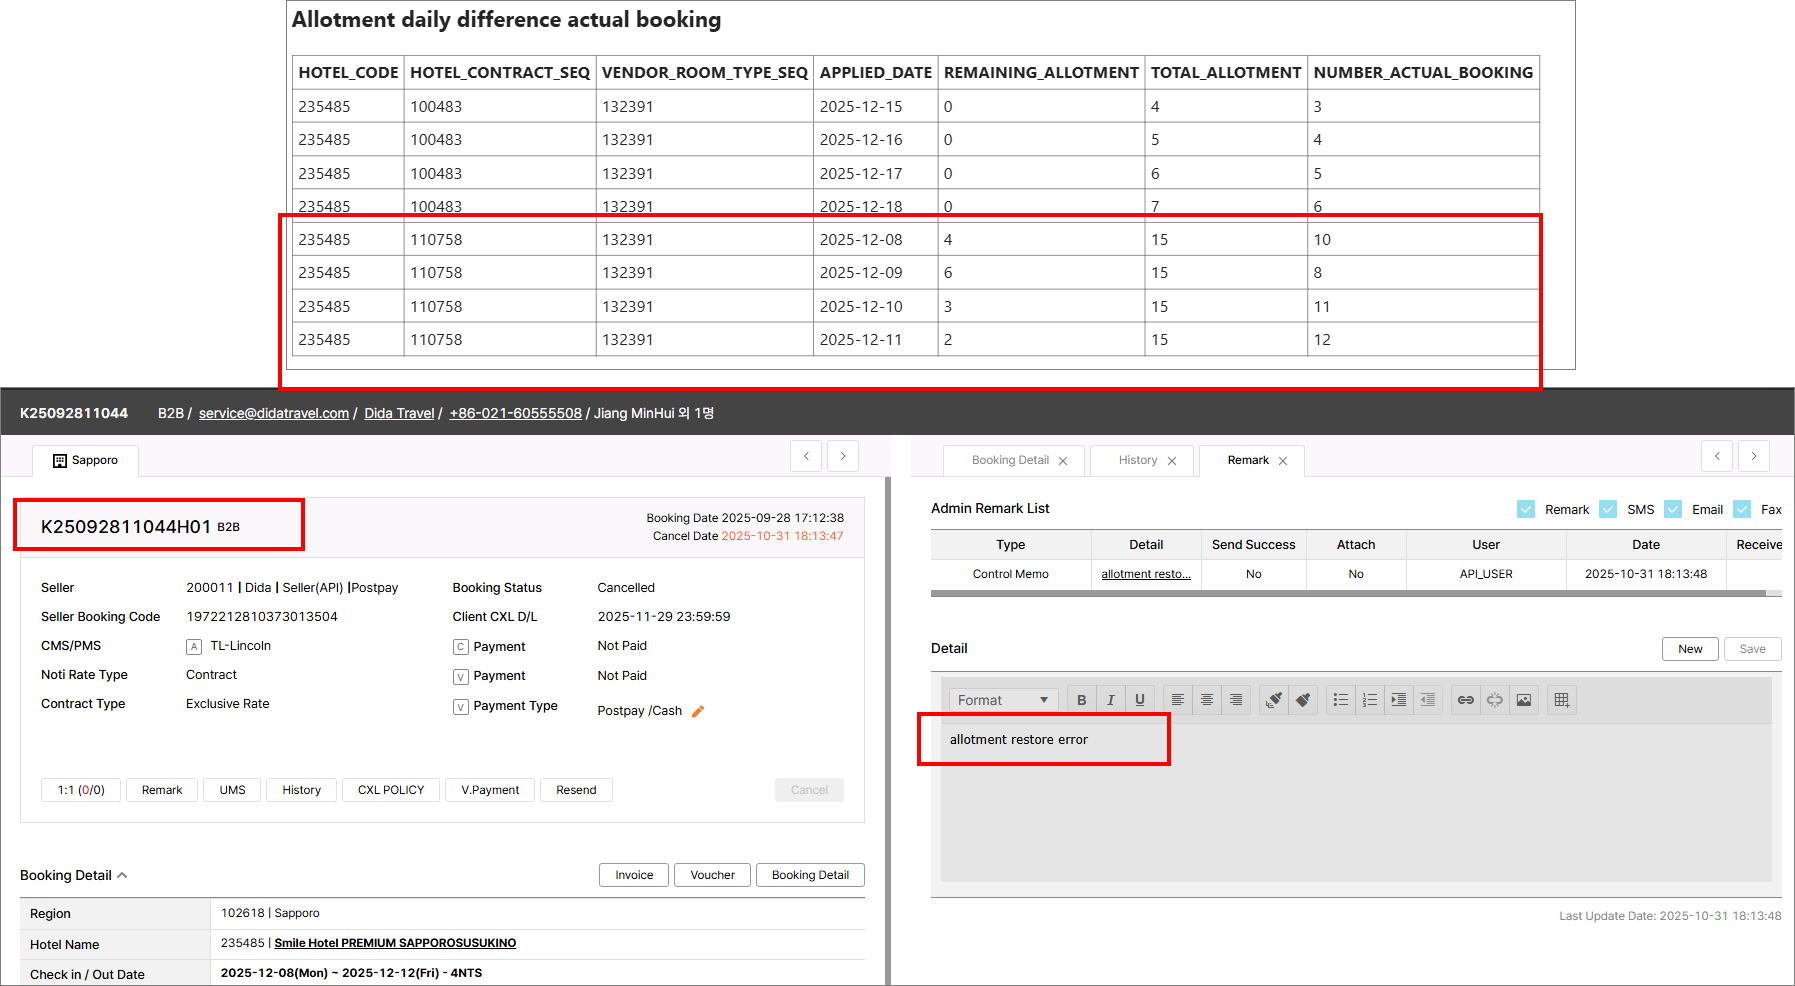The height and width of the screenshot is (986, 1795).
Task: Click the underline formatting icon
Action: coord(1139,700)
